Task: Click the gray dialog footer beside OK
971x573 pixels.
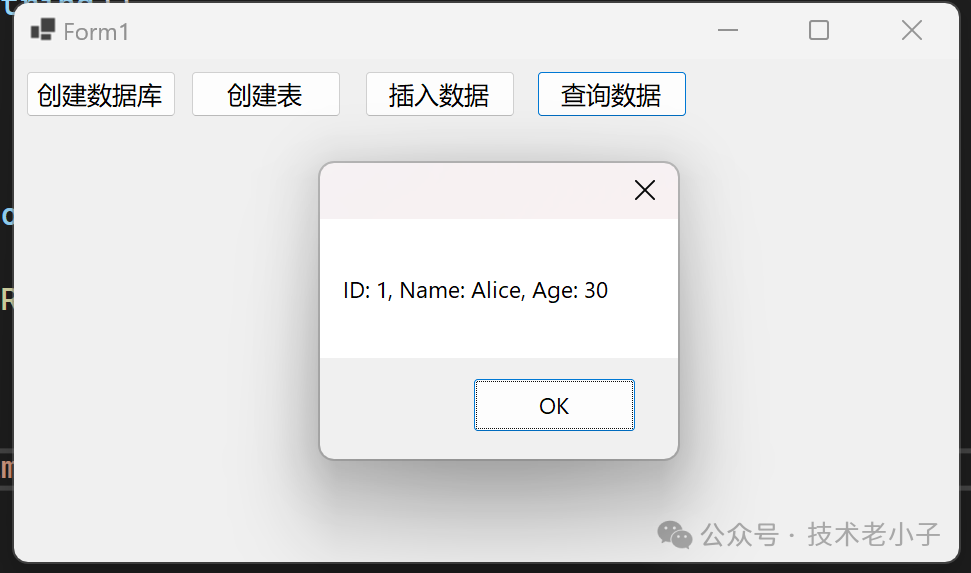Action: pos(396,406)
